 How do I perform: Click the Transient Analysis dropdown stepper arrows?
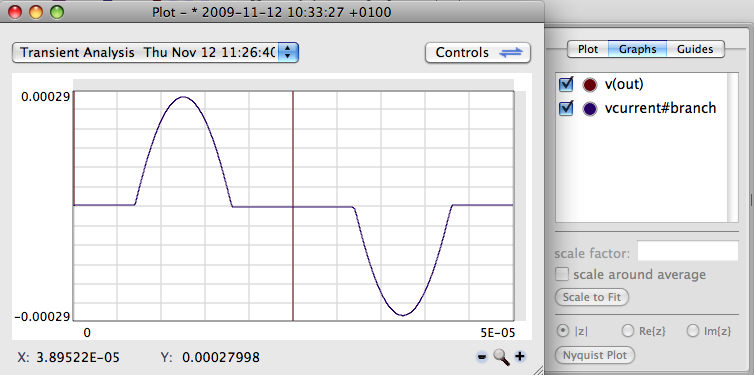(x=288, y=52)
